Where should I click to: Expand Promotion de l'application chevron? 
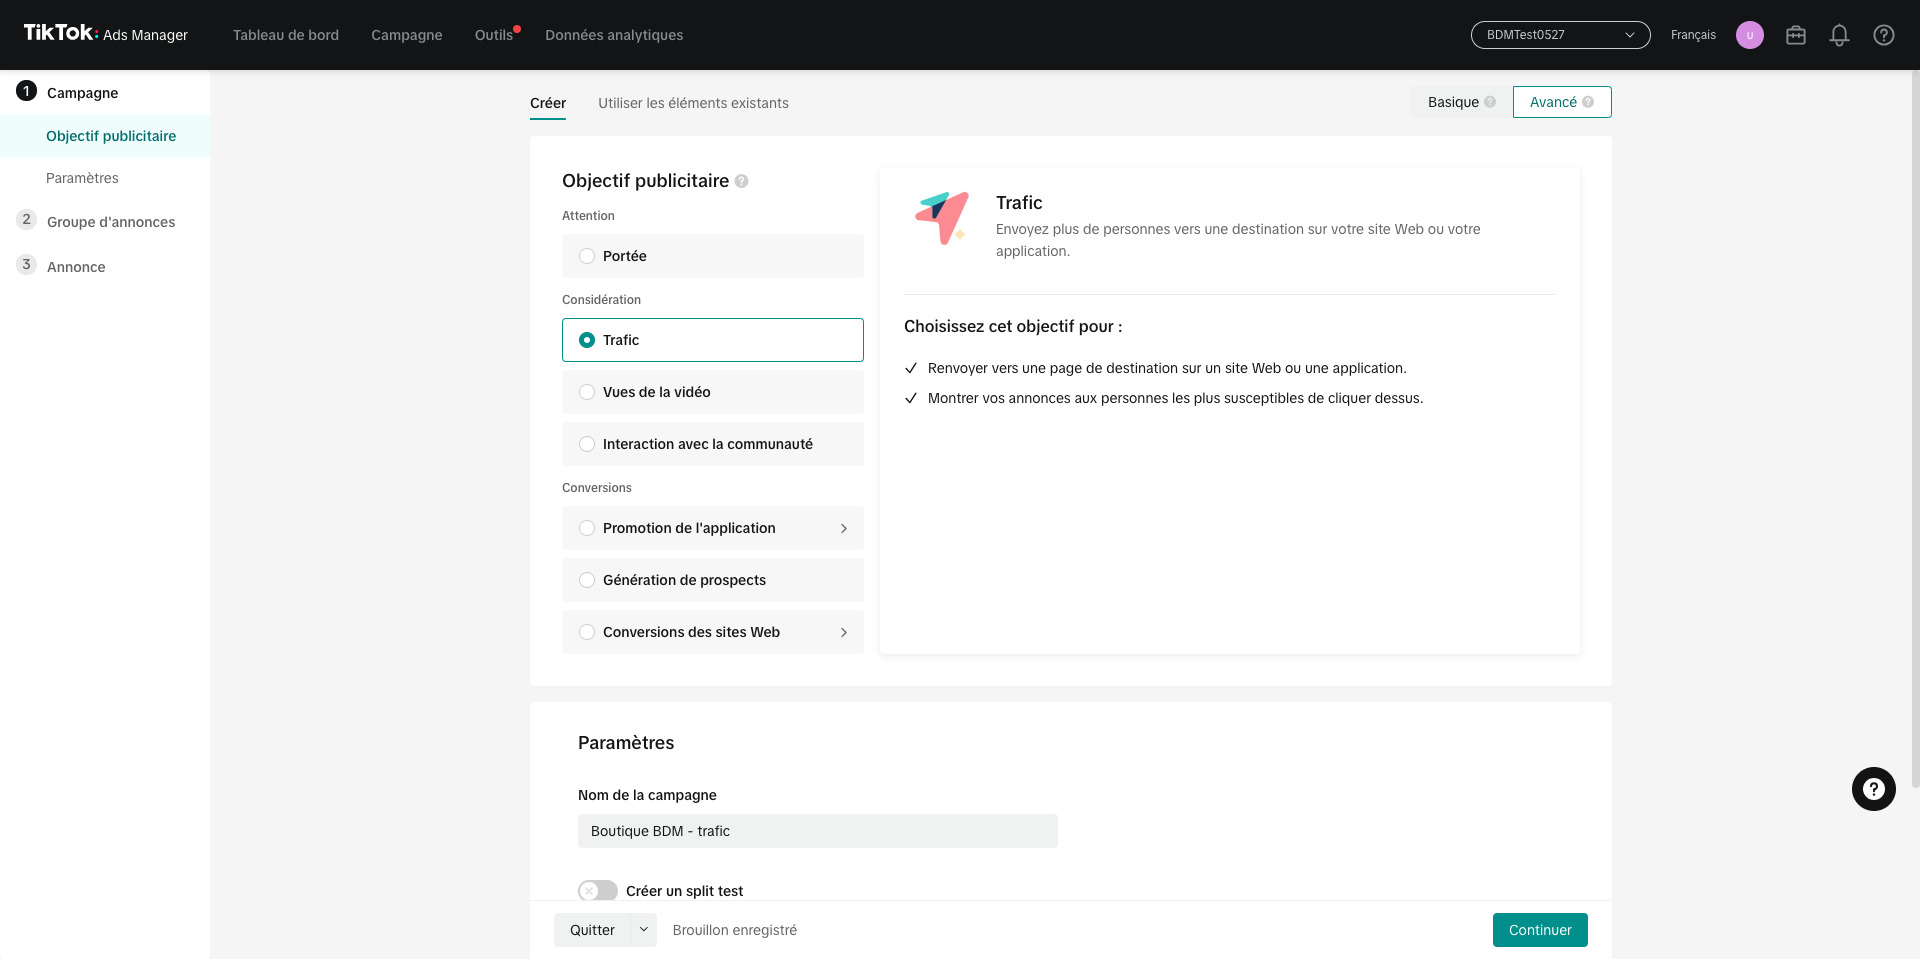tap(844, 528)
